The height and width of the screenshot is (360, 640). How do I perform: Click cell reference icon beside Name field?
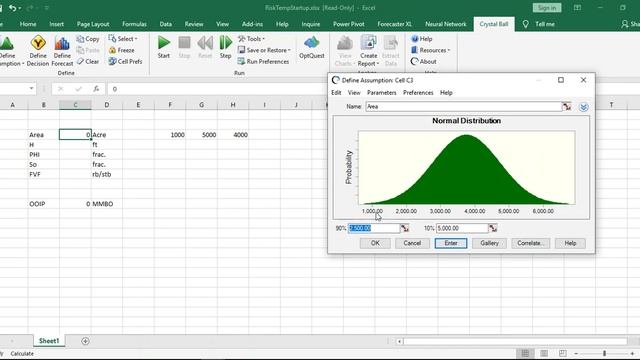click(567, 107)
